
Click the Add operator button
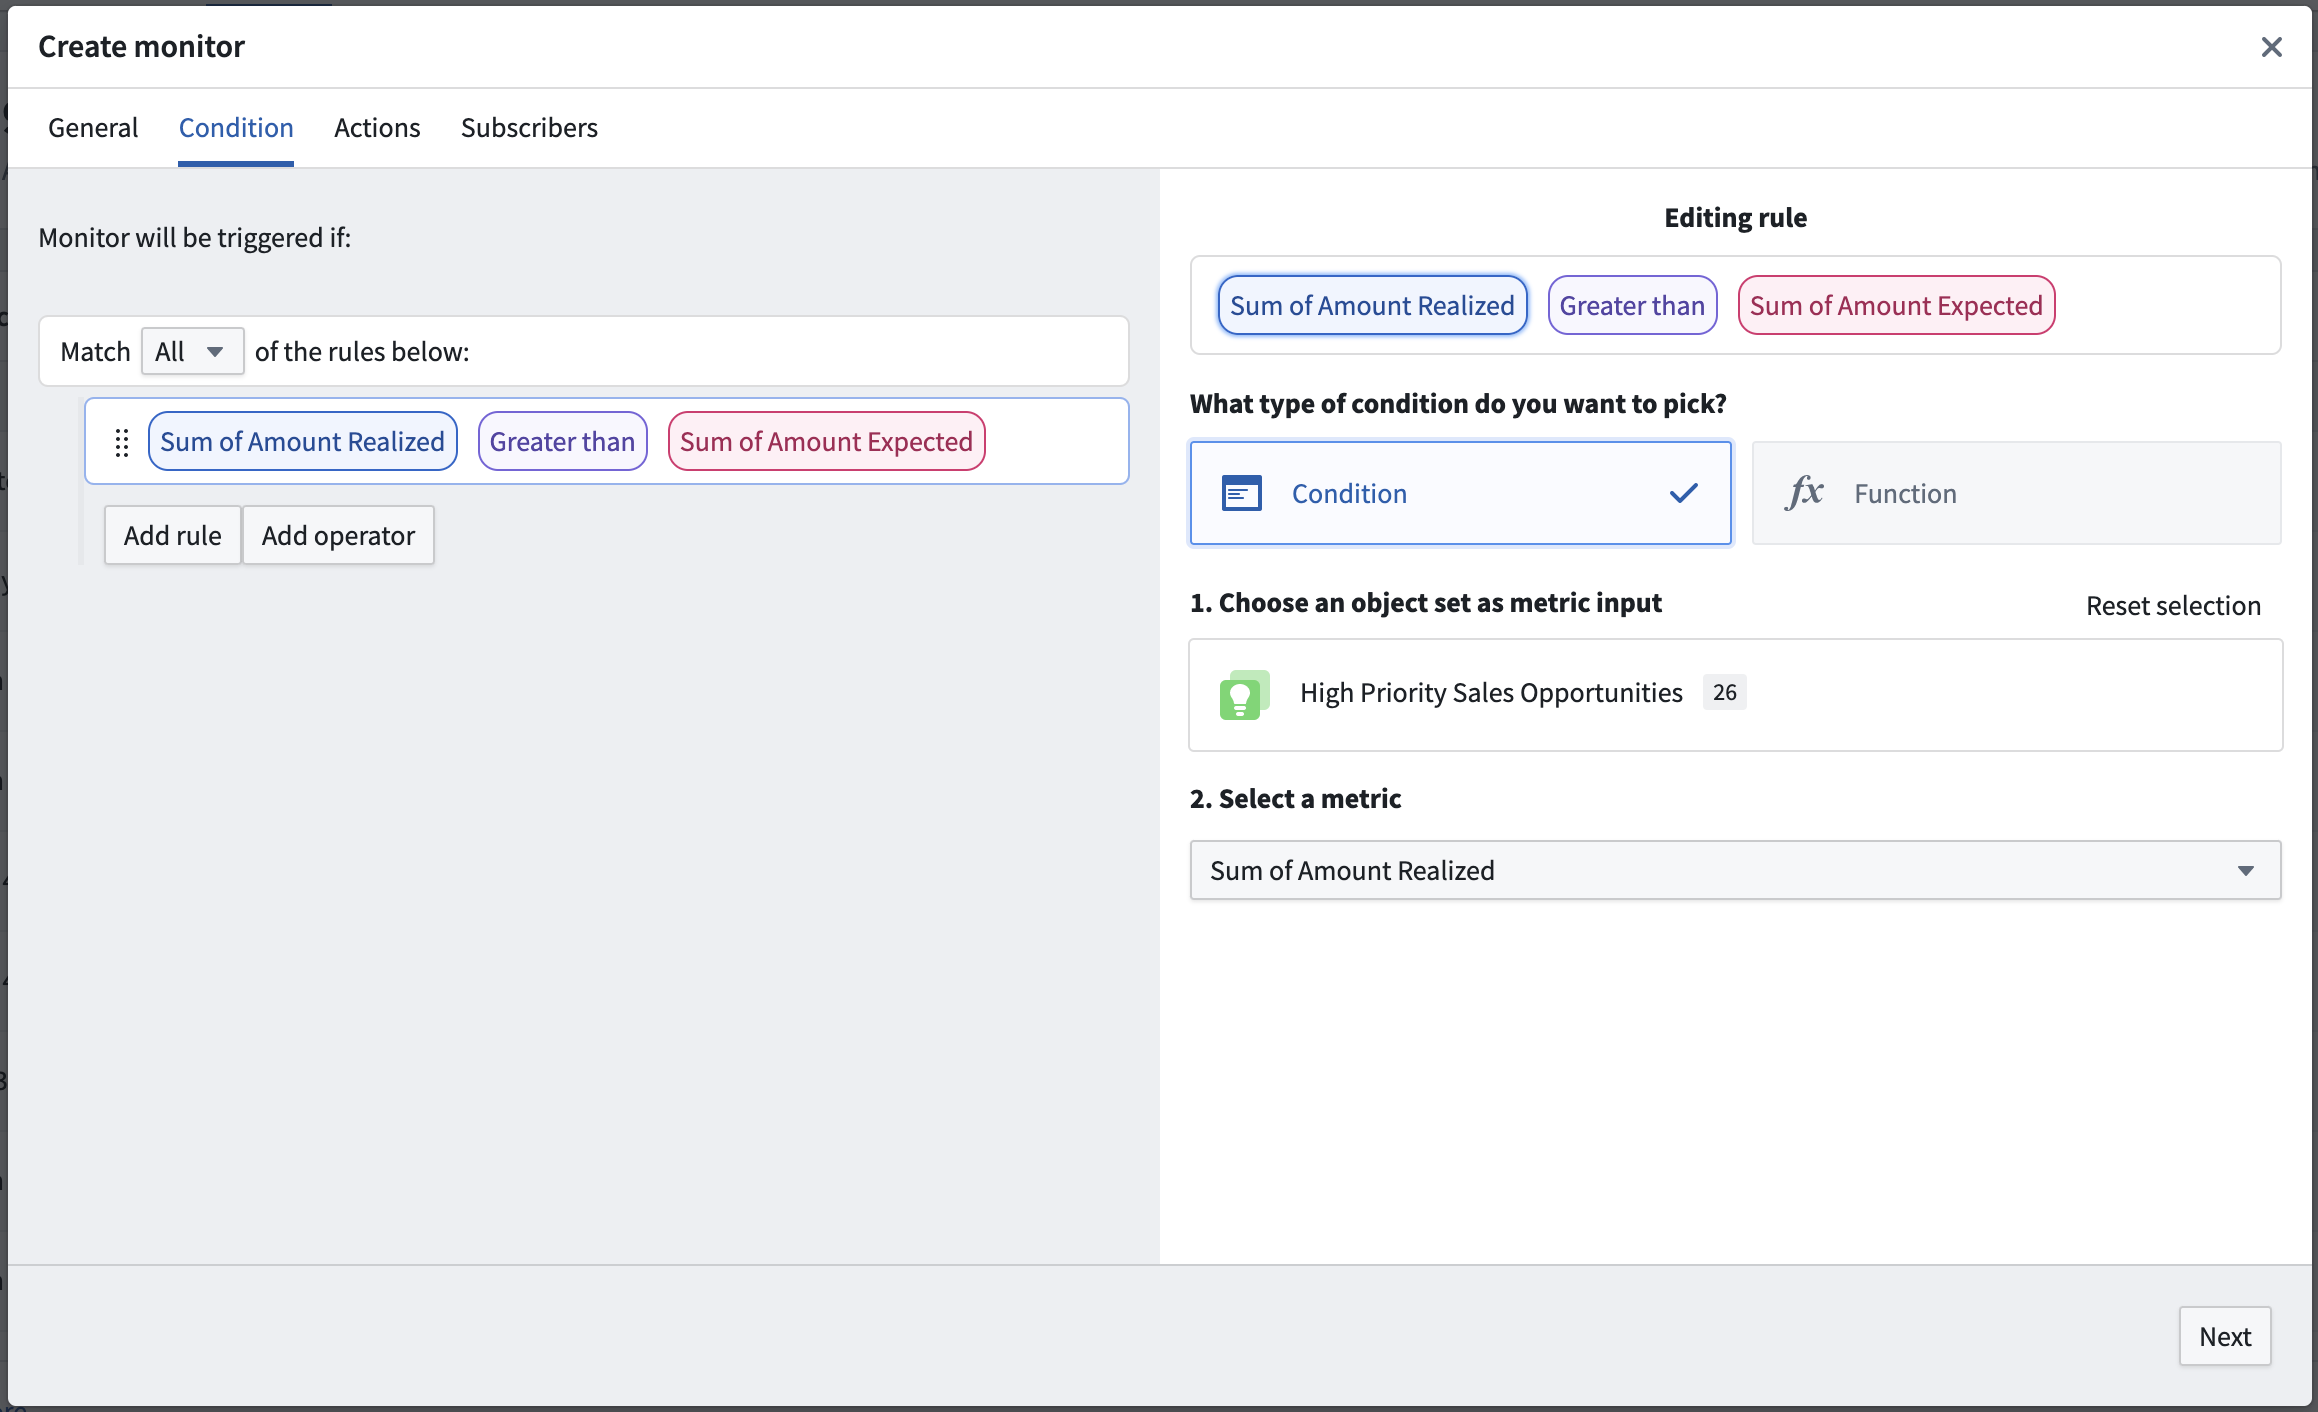(x=338, y=536)
